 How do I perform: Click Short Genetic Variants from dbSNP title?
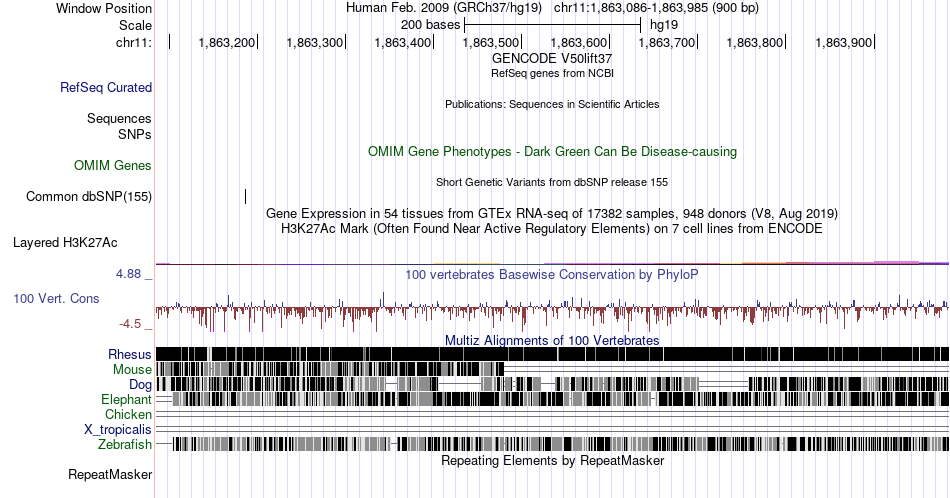coord(552,182)
